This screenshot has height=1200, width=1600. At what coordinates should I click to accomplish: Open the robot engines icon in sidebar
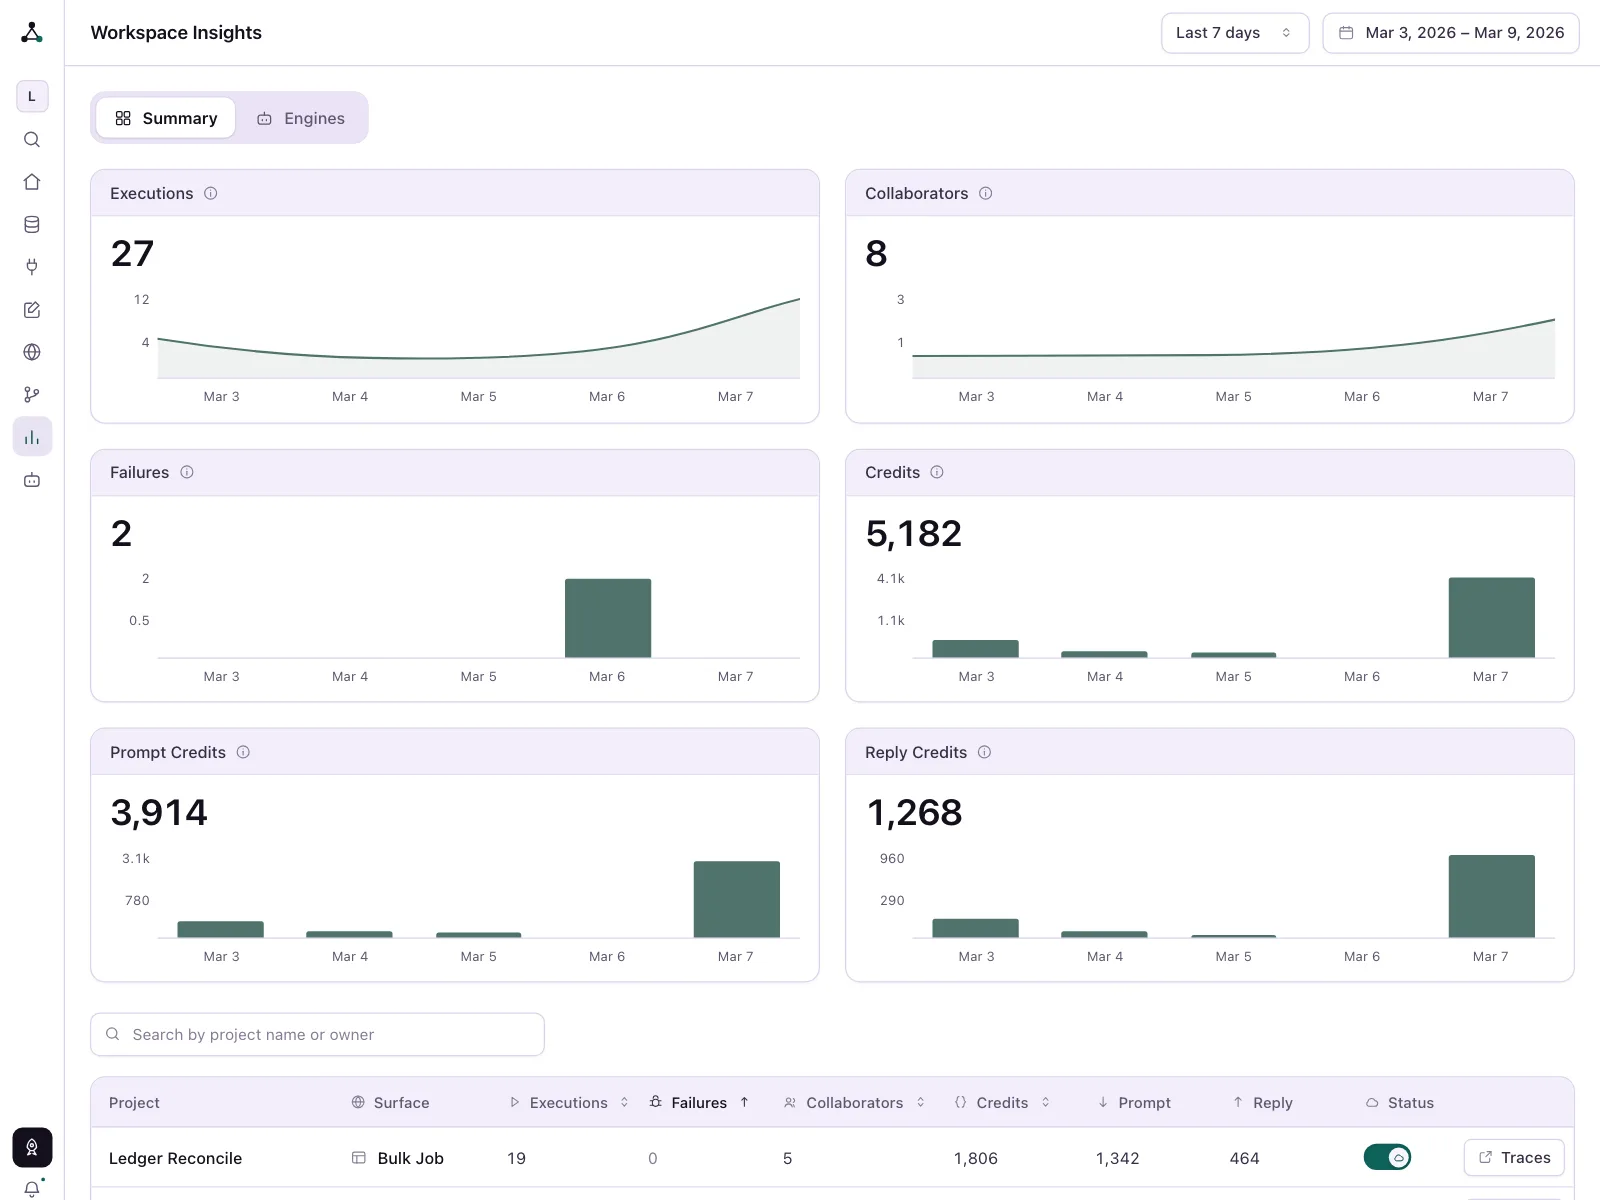(32, 480)
